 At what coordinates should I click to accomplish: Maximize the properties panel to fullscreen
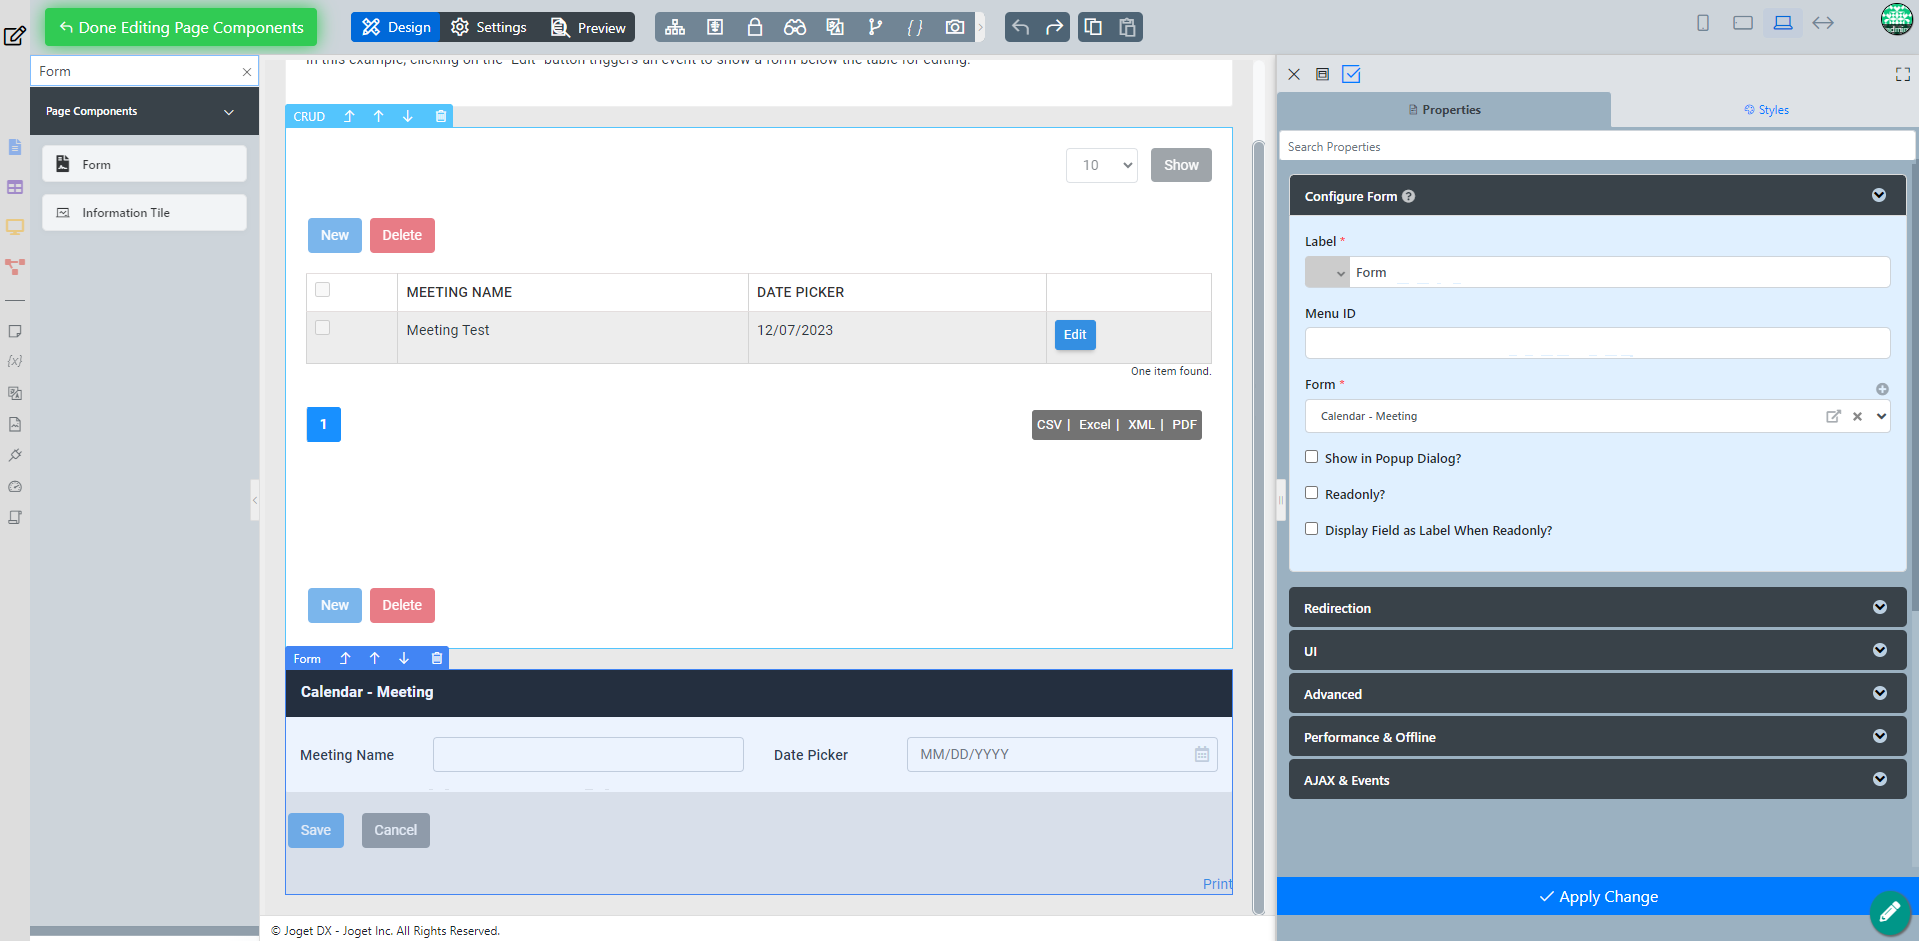coord(1902,74)
